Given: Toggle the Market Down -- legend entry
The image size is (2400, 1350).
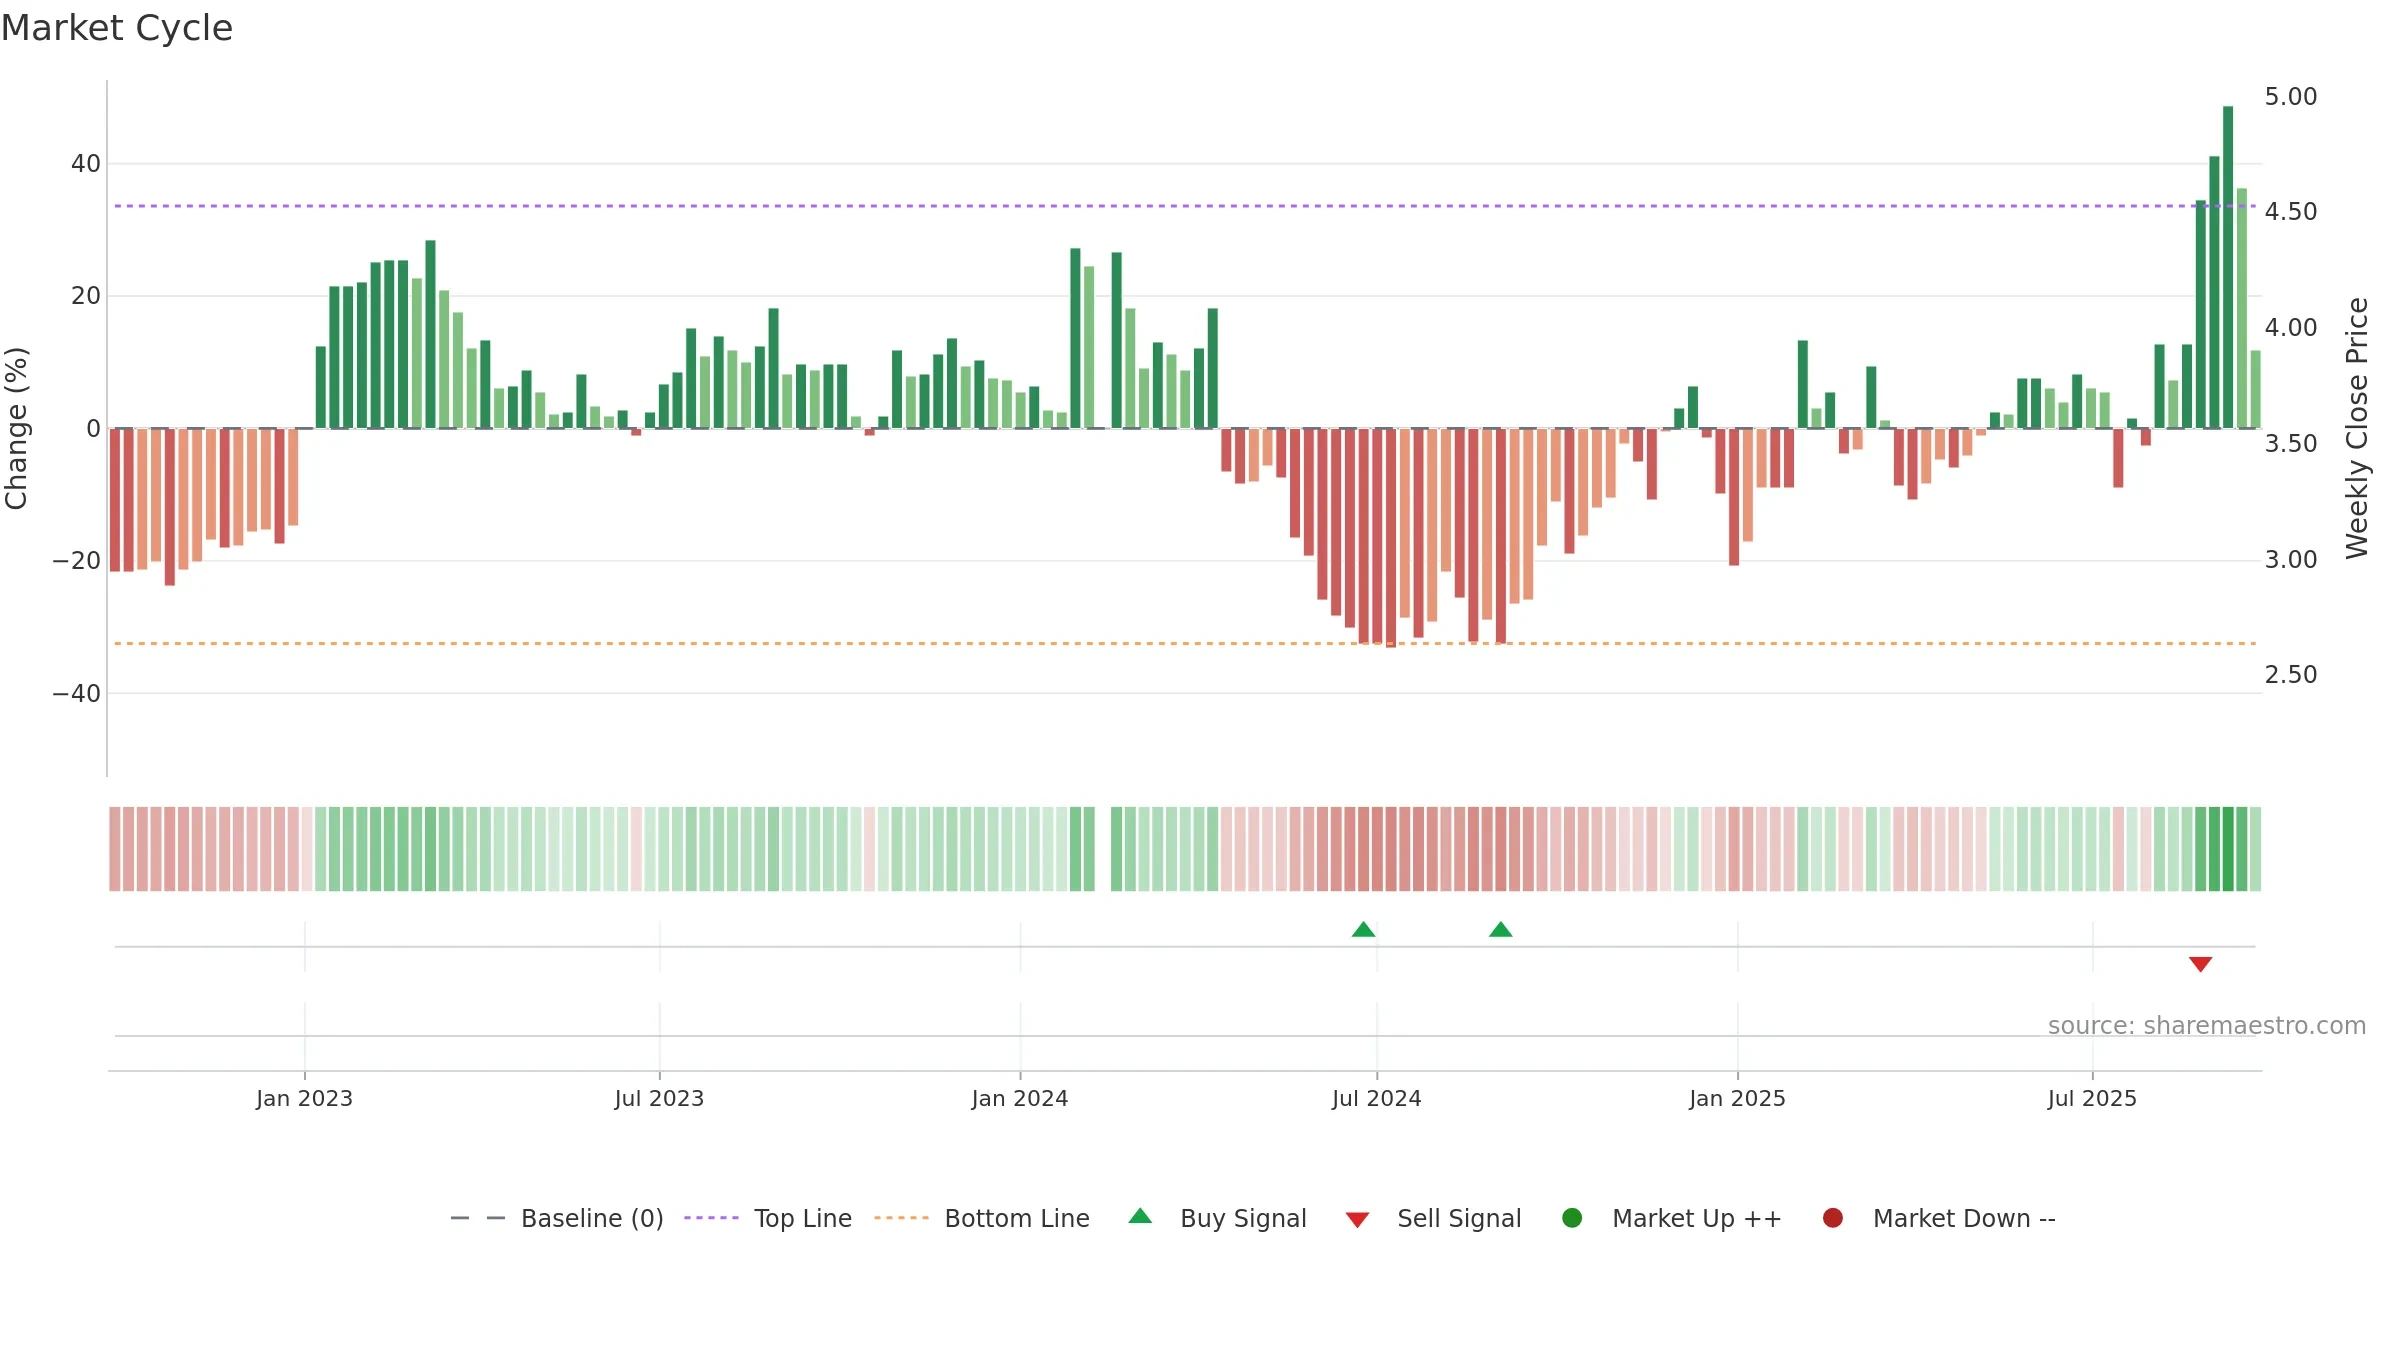Looking at the screenshot, I should click(1939, 1218).
